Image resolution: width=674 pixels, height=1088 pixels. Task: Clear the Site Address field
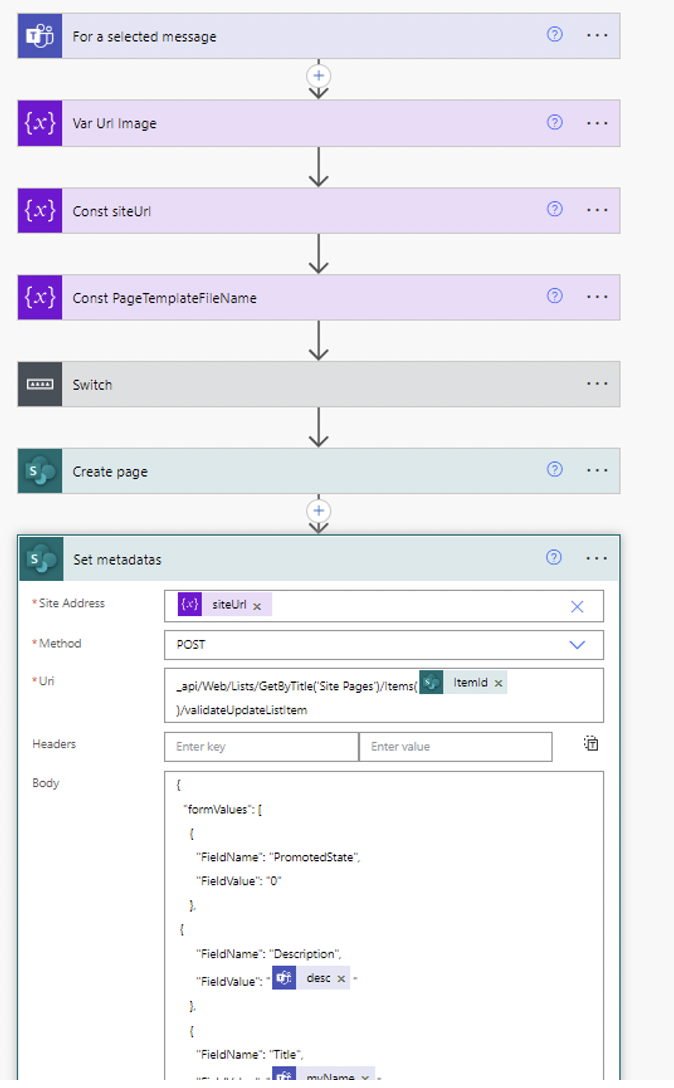click(x=577, y=606)
